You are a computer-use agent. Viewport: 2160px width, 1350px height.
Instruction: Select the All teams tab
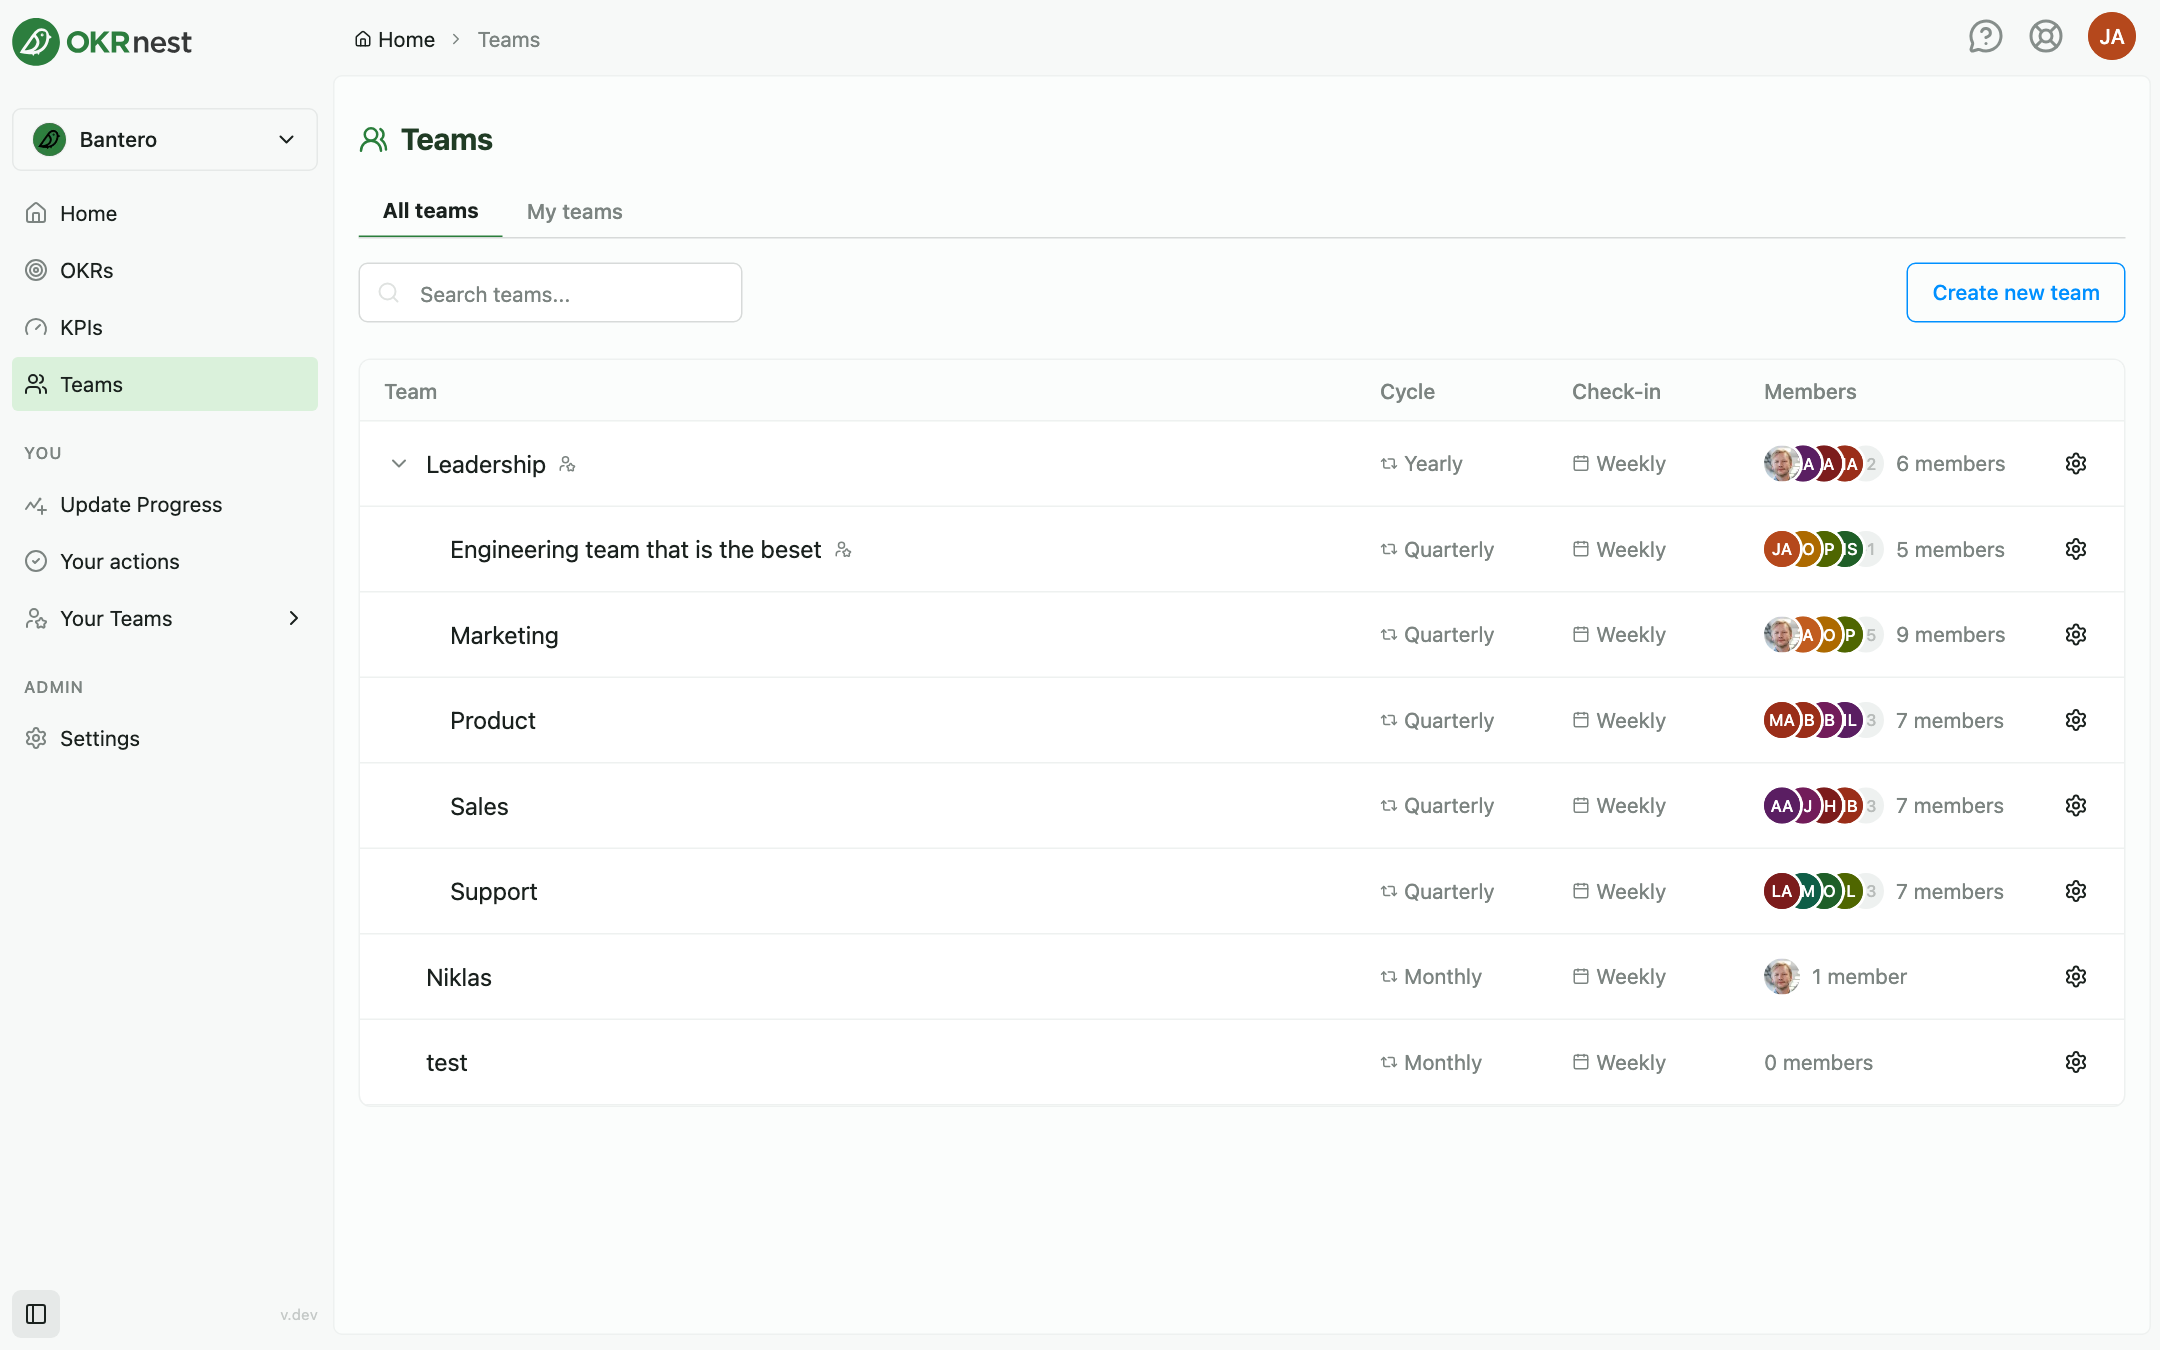[431, 211]
